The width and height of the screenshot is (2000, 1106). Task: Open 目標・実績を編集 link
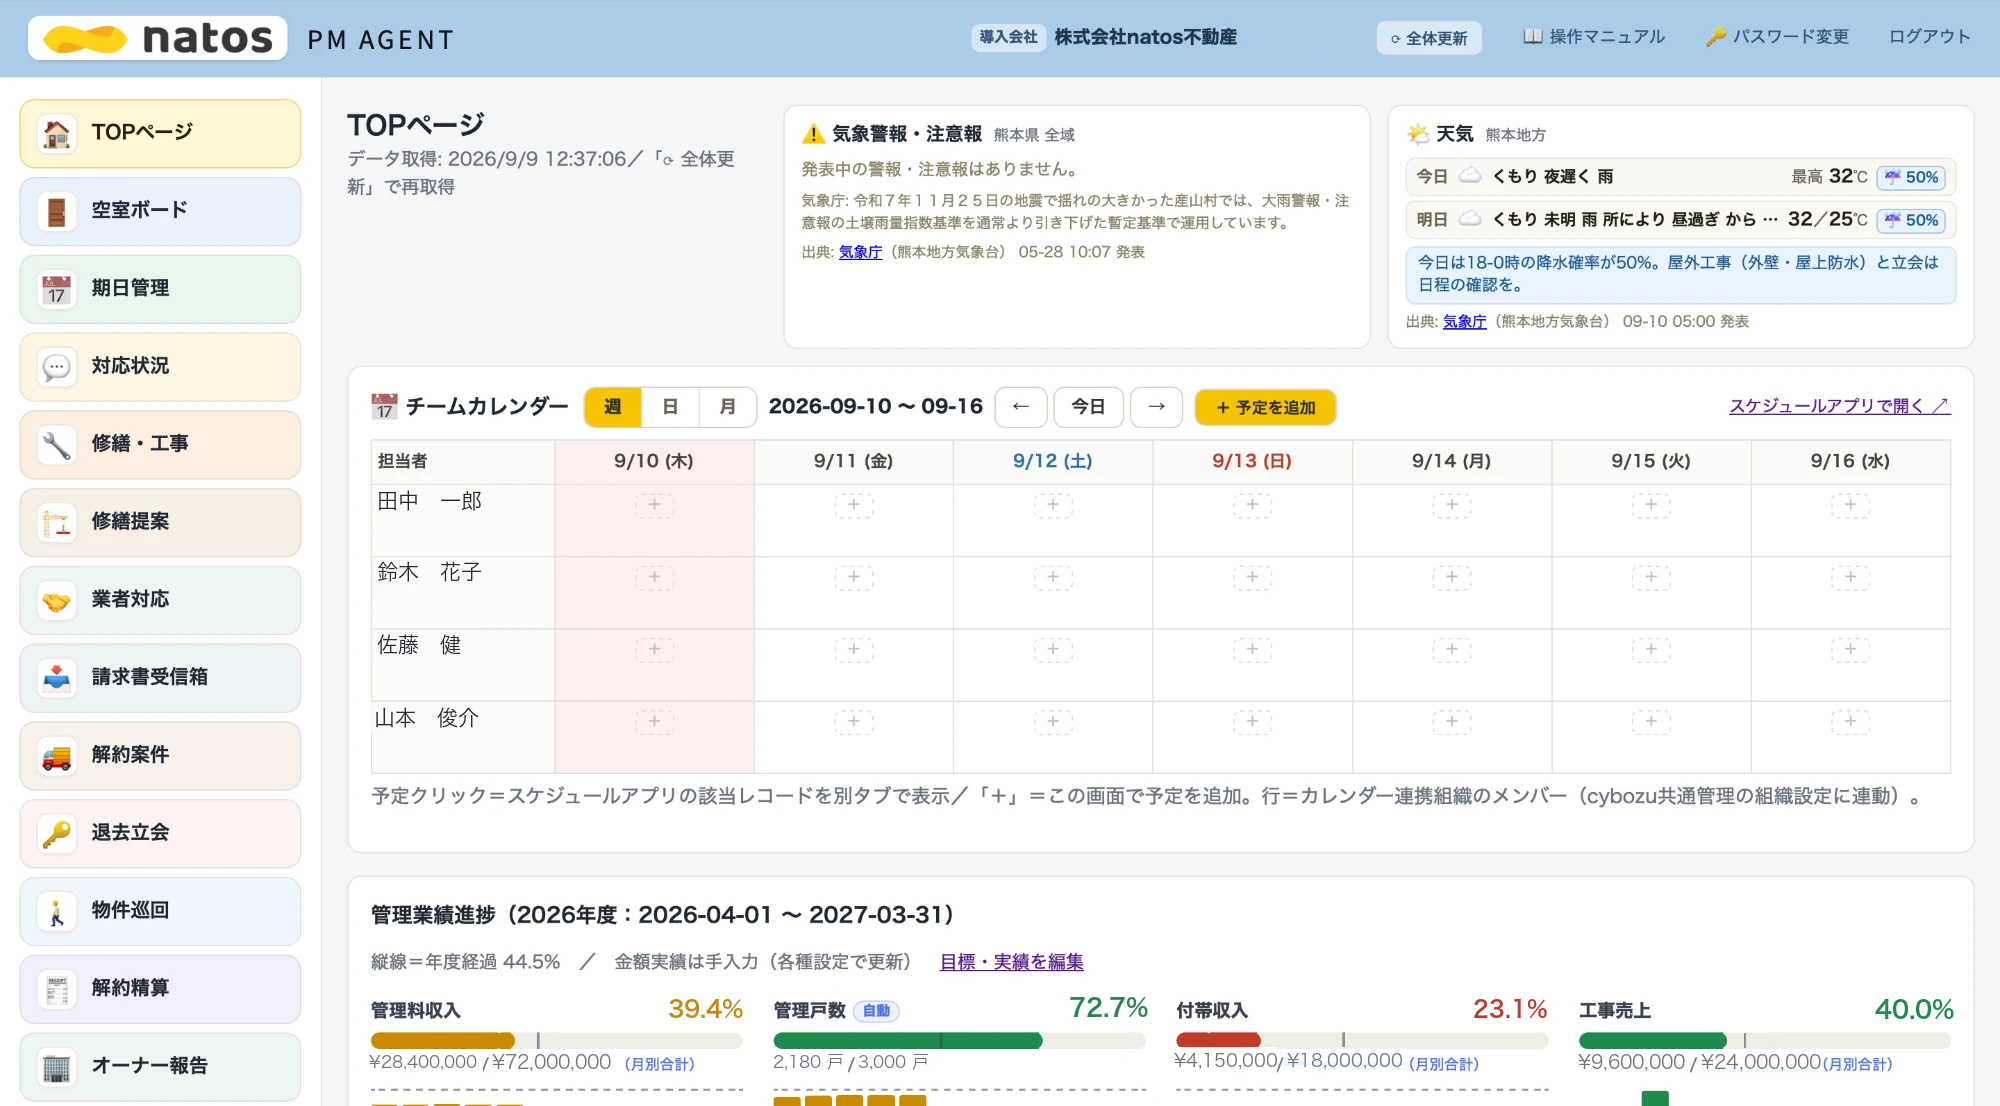(1011, 962)
